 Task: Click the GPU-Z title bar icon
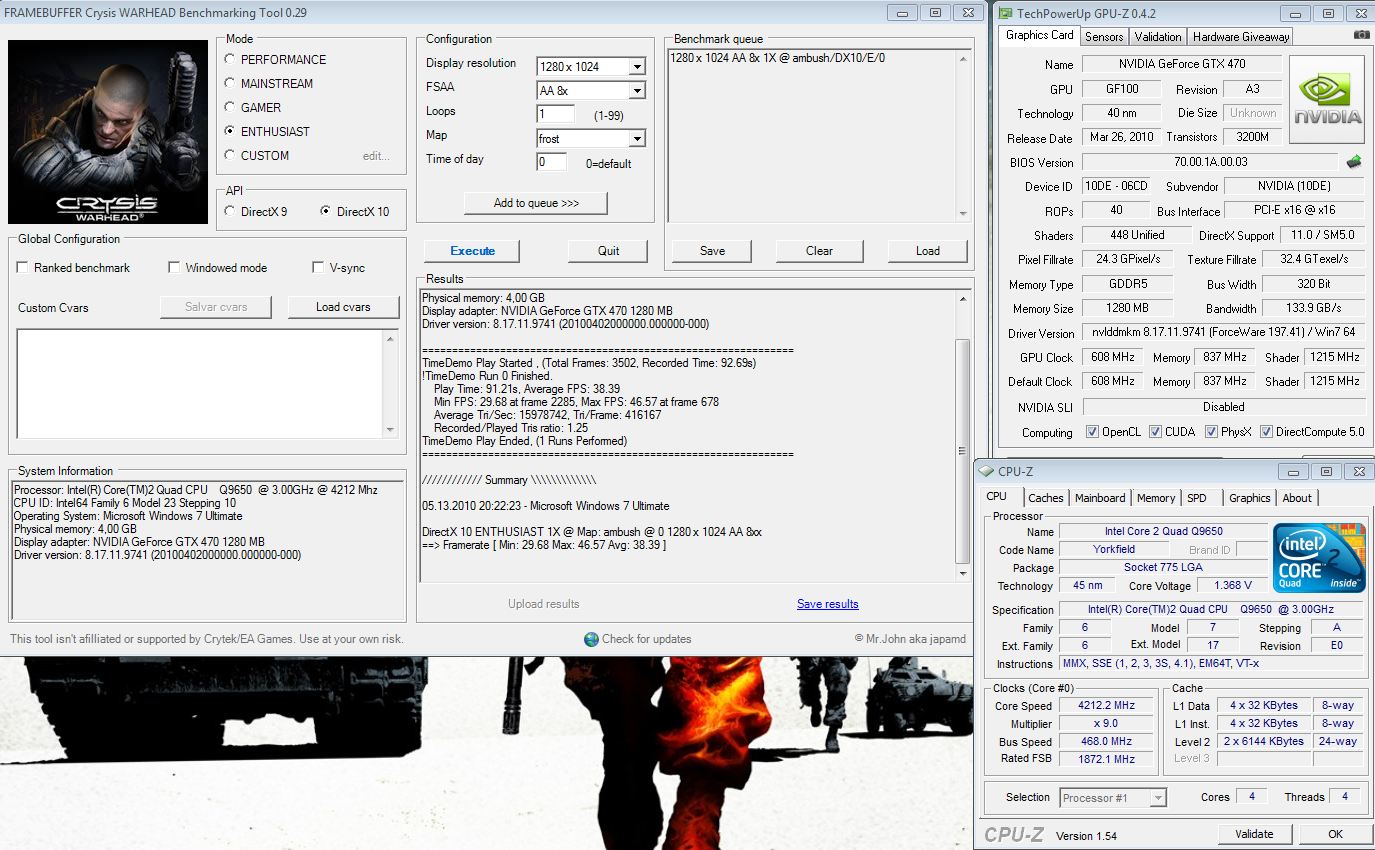[1005, 13]
